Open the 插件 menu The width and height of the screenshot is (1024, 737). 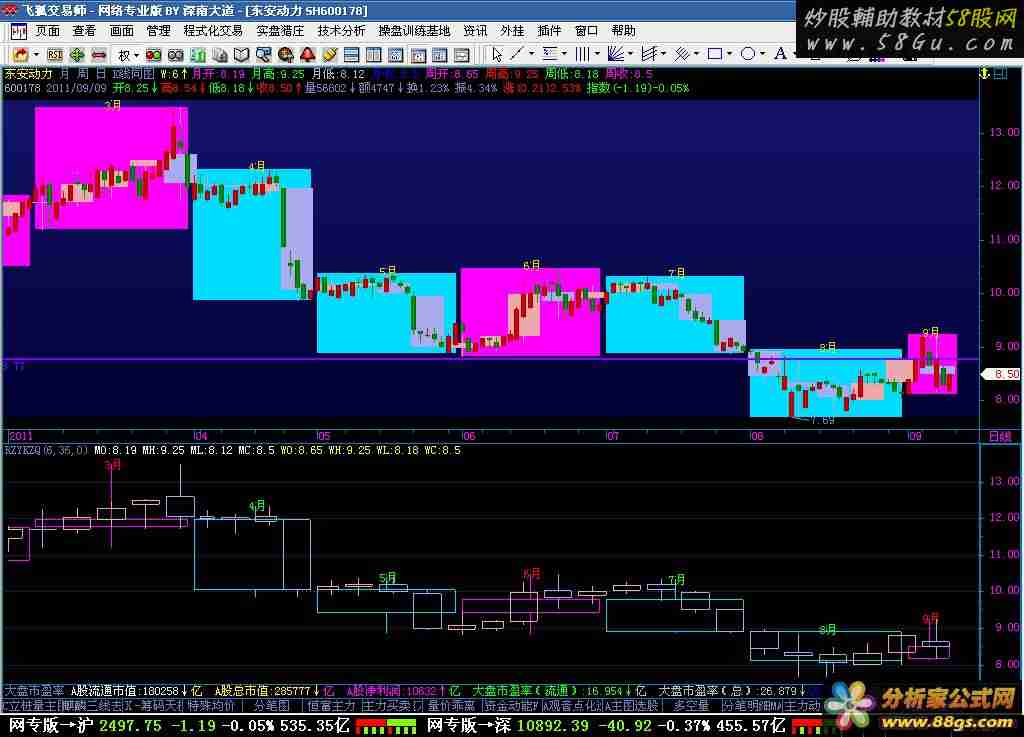[x=549, y=31]
